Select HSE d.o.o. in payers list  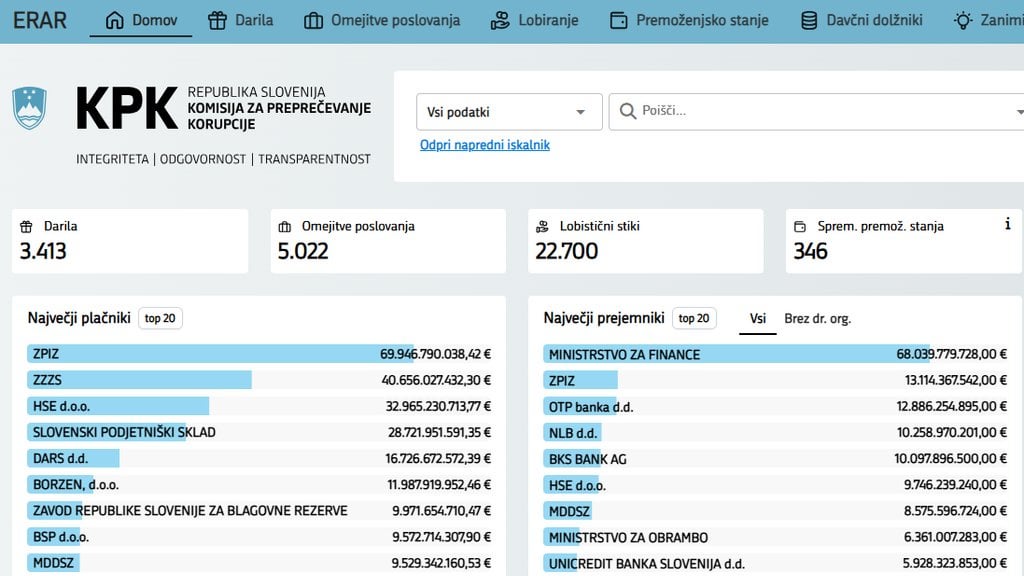point(259,406)
